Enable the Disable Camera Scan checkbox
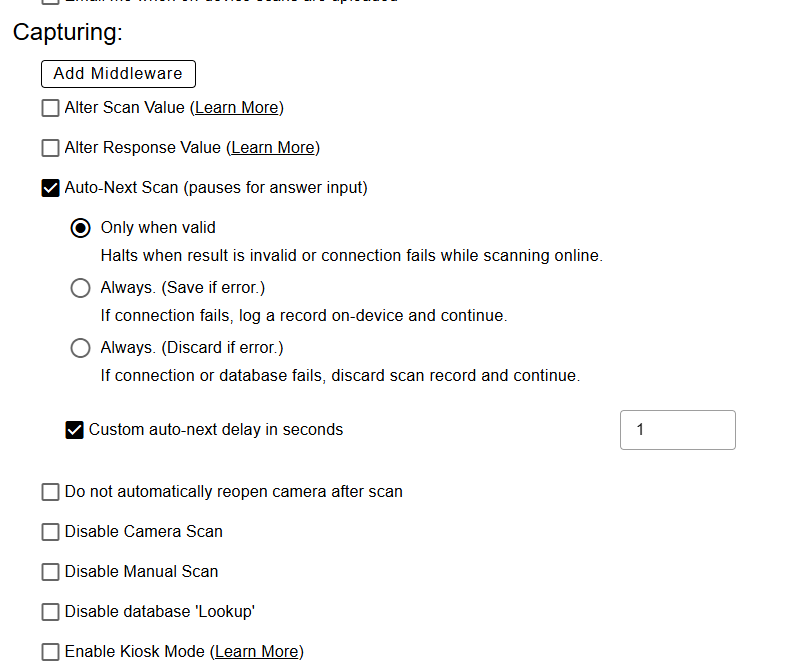 [50, 532]
